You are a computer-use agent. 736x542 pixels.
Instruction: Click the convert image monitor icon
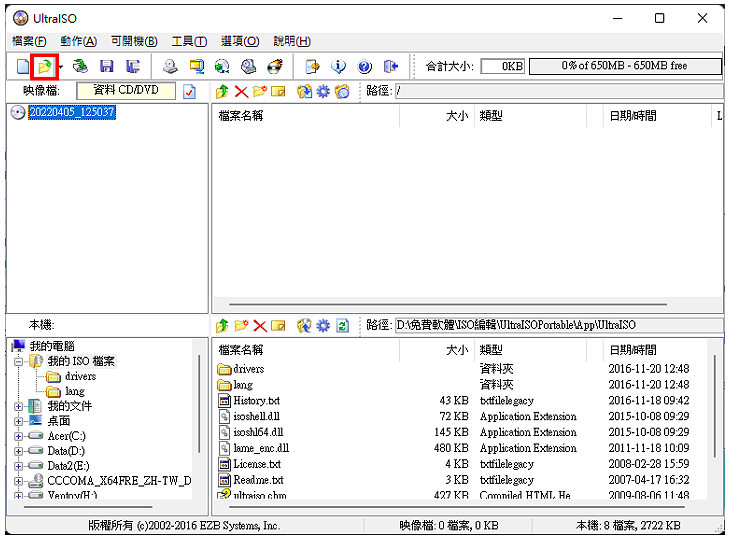click(x=196, y=67)
